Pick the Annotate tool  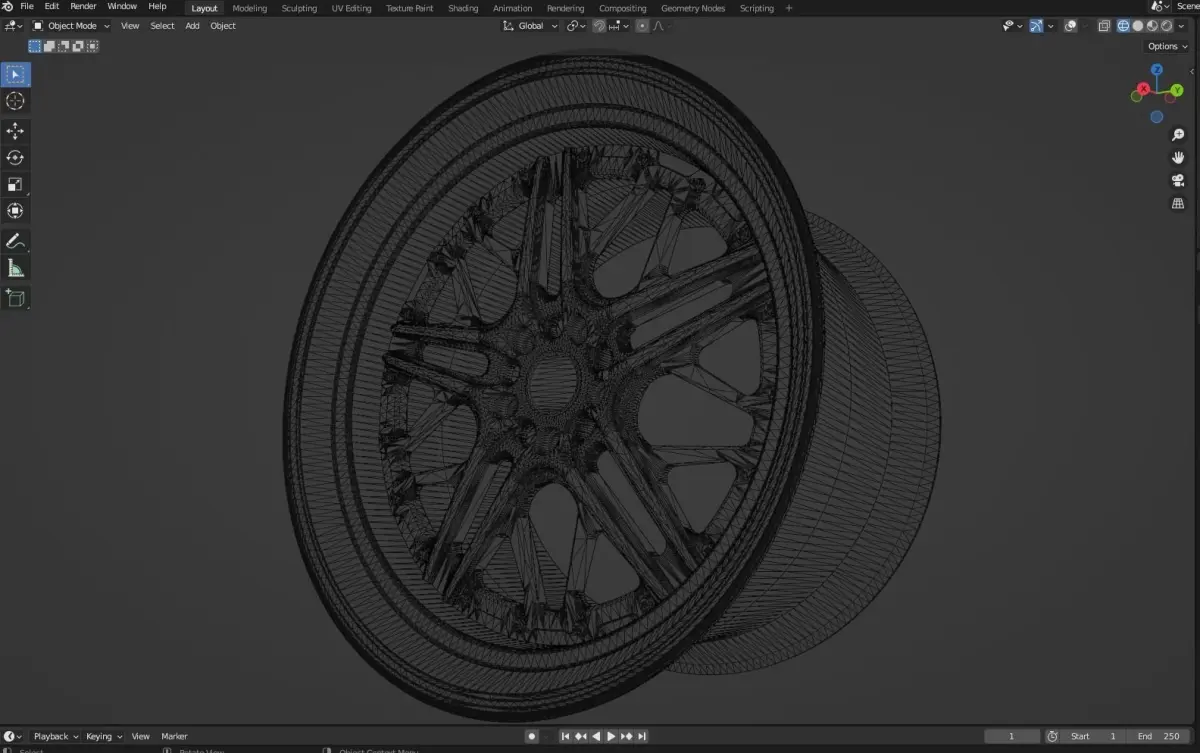tap(15, 241)
